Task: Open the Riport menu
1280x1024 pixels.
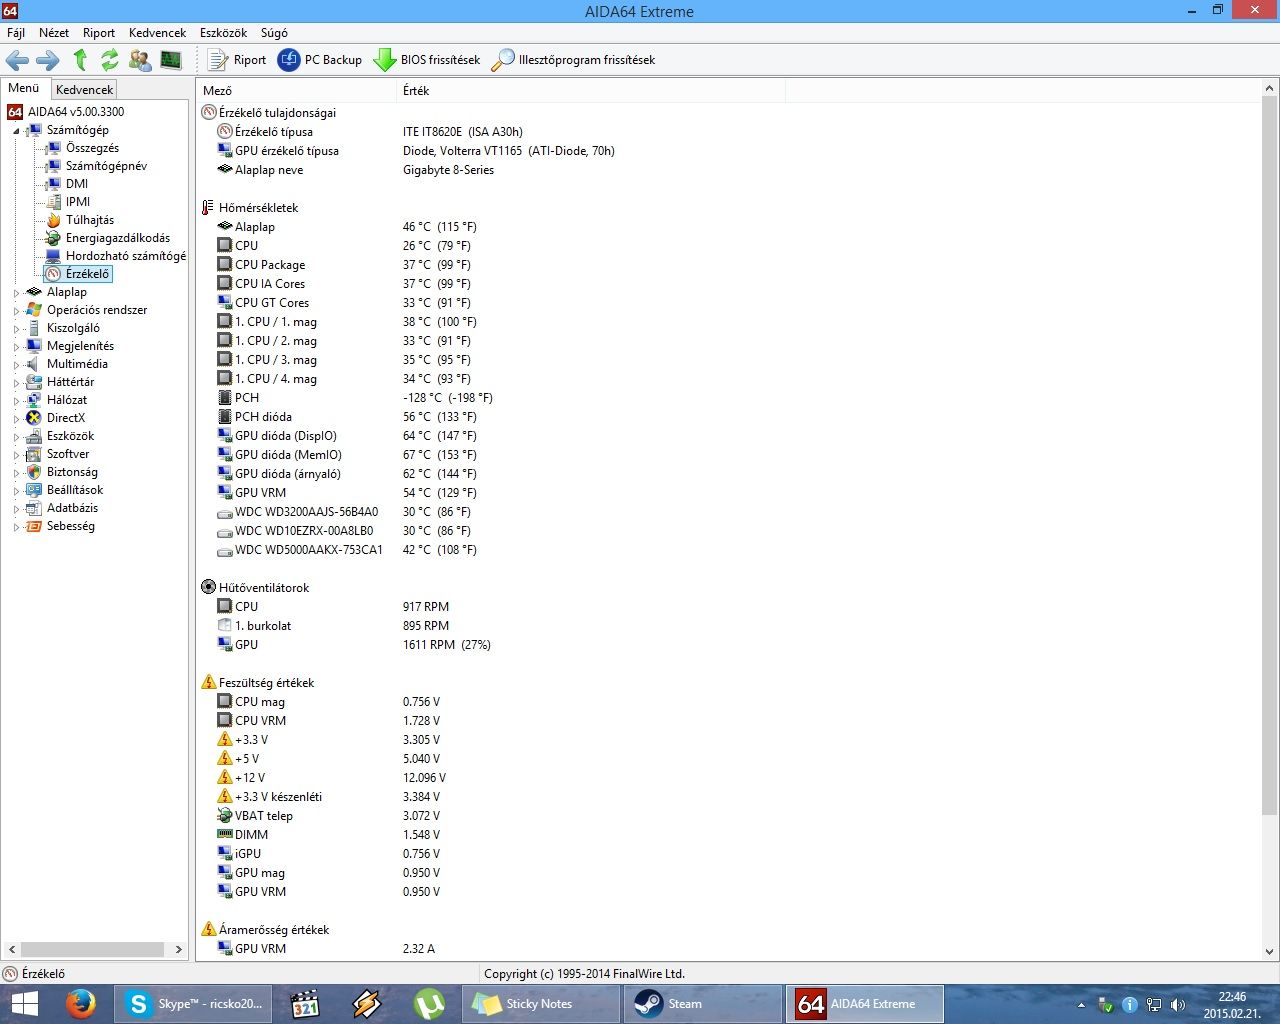Action: (x=99, y=33)
